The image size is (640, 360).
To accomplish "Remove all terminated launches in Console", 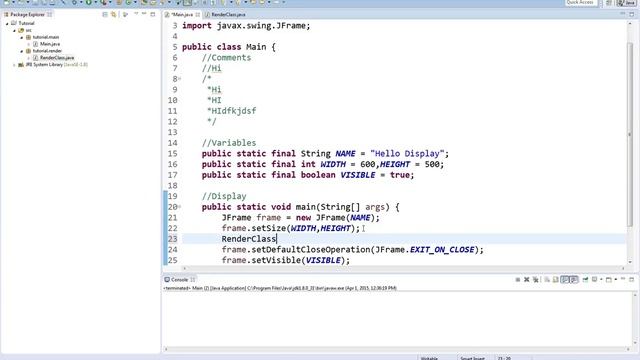I will (536, 280).
